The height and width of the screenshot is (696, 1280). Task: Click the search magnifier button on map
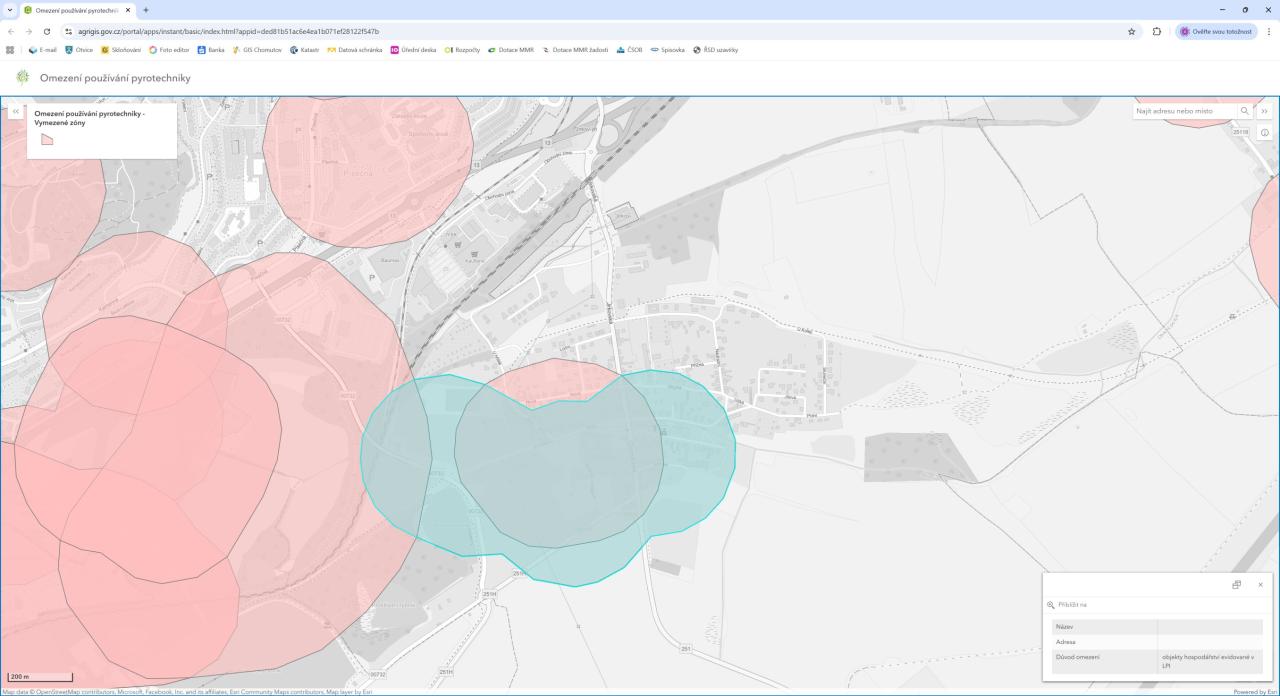[x=1245, y=111]
